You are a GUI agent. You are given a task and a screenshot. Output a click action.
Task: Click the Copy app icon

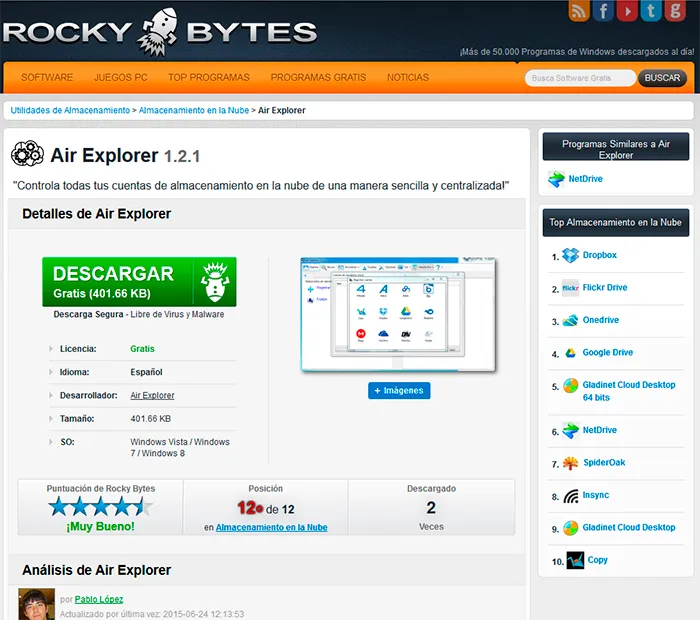pos(575,560)
